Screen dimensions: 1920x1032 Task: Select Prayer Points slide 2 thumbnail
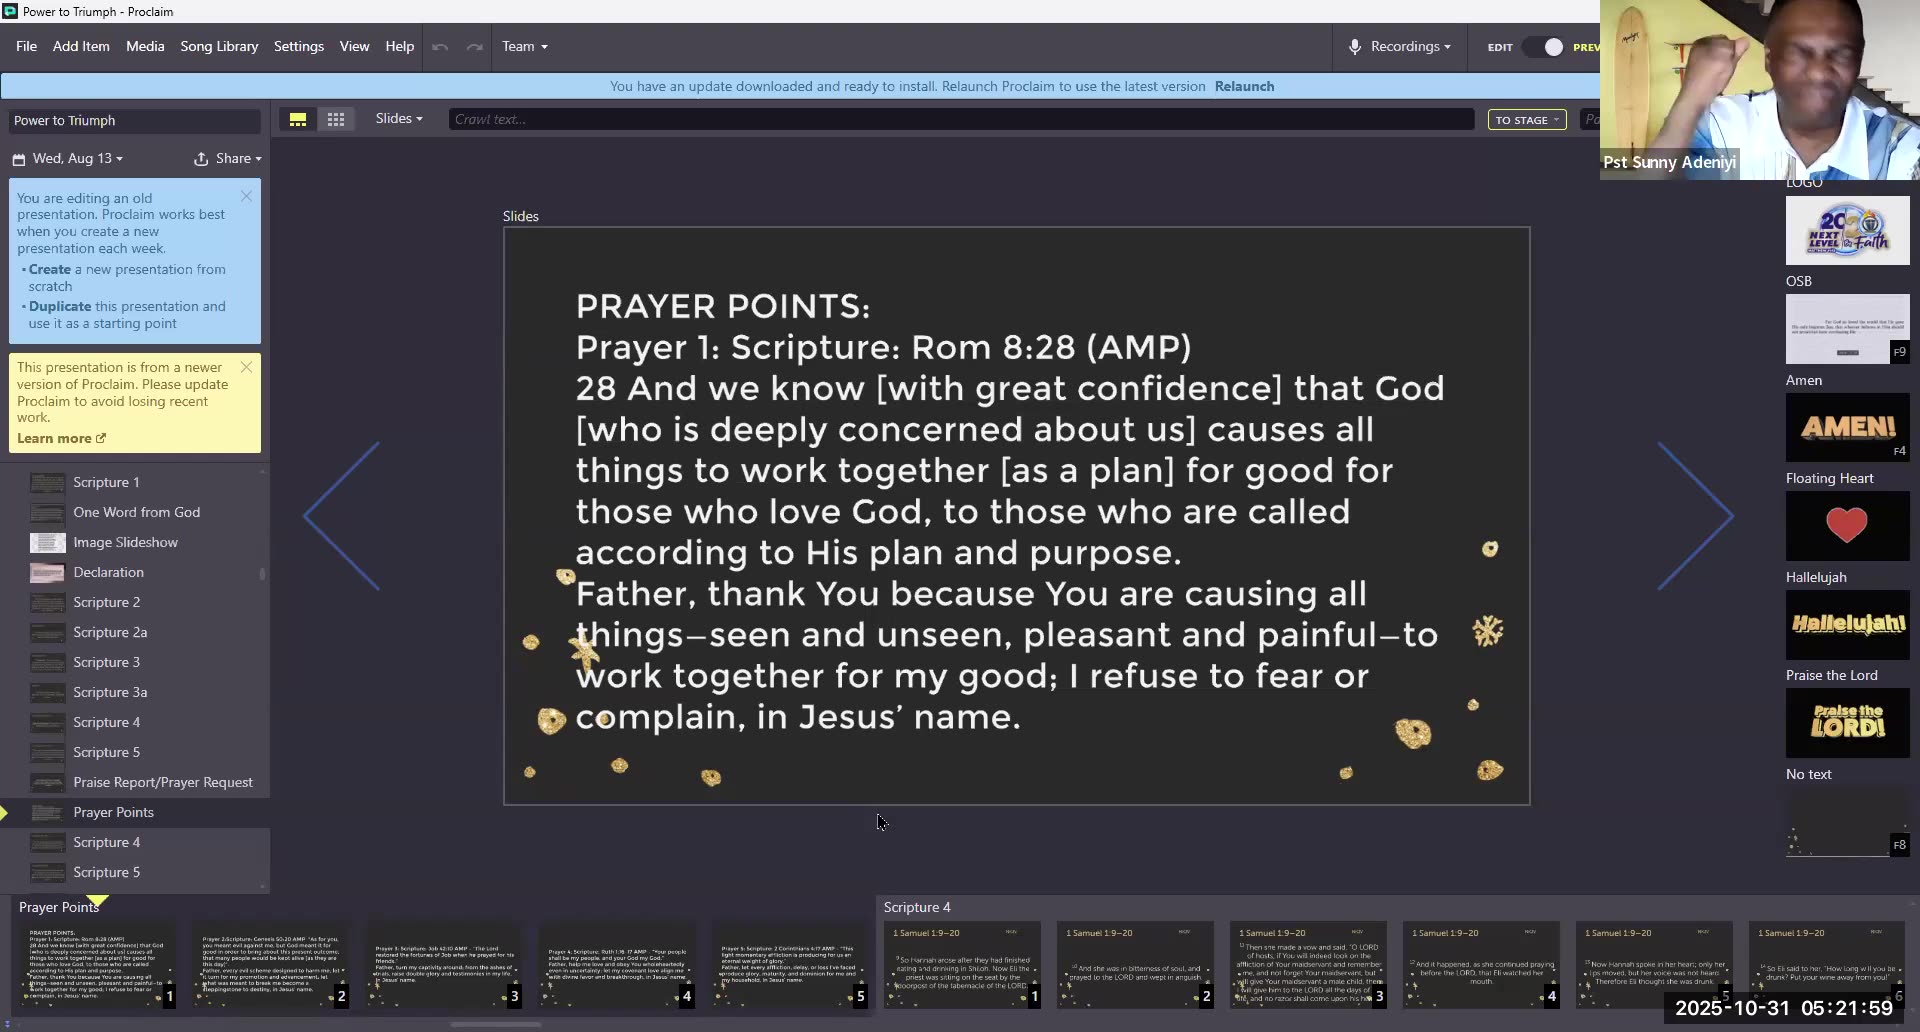pyautogui.click(x=270, y=965)
